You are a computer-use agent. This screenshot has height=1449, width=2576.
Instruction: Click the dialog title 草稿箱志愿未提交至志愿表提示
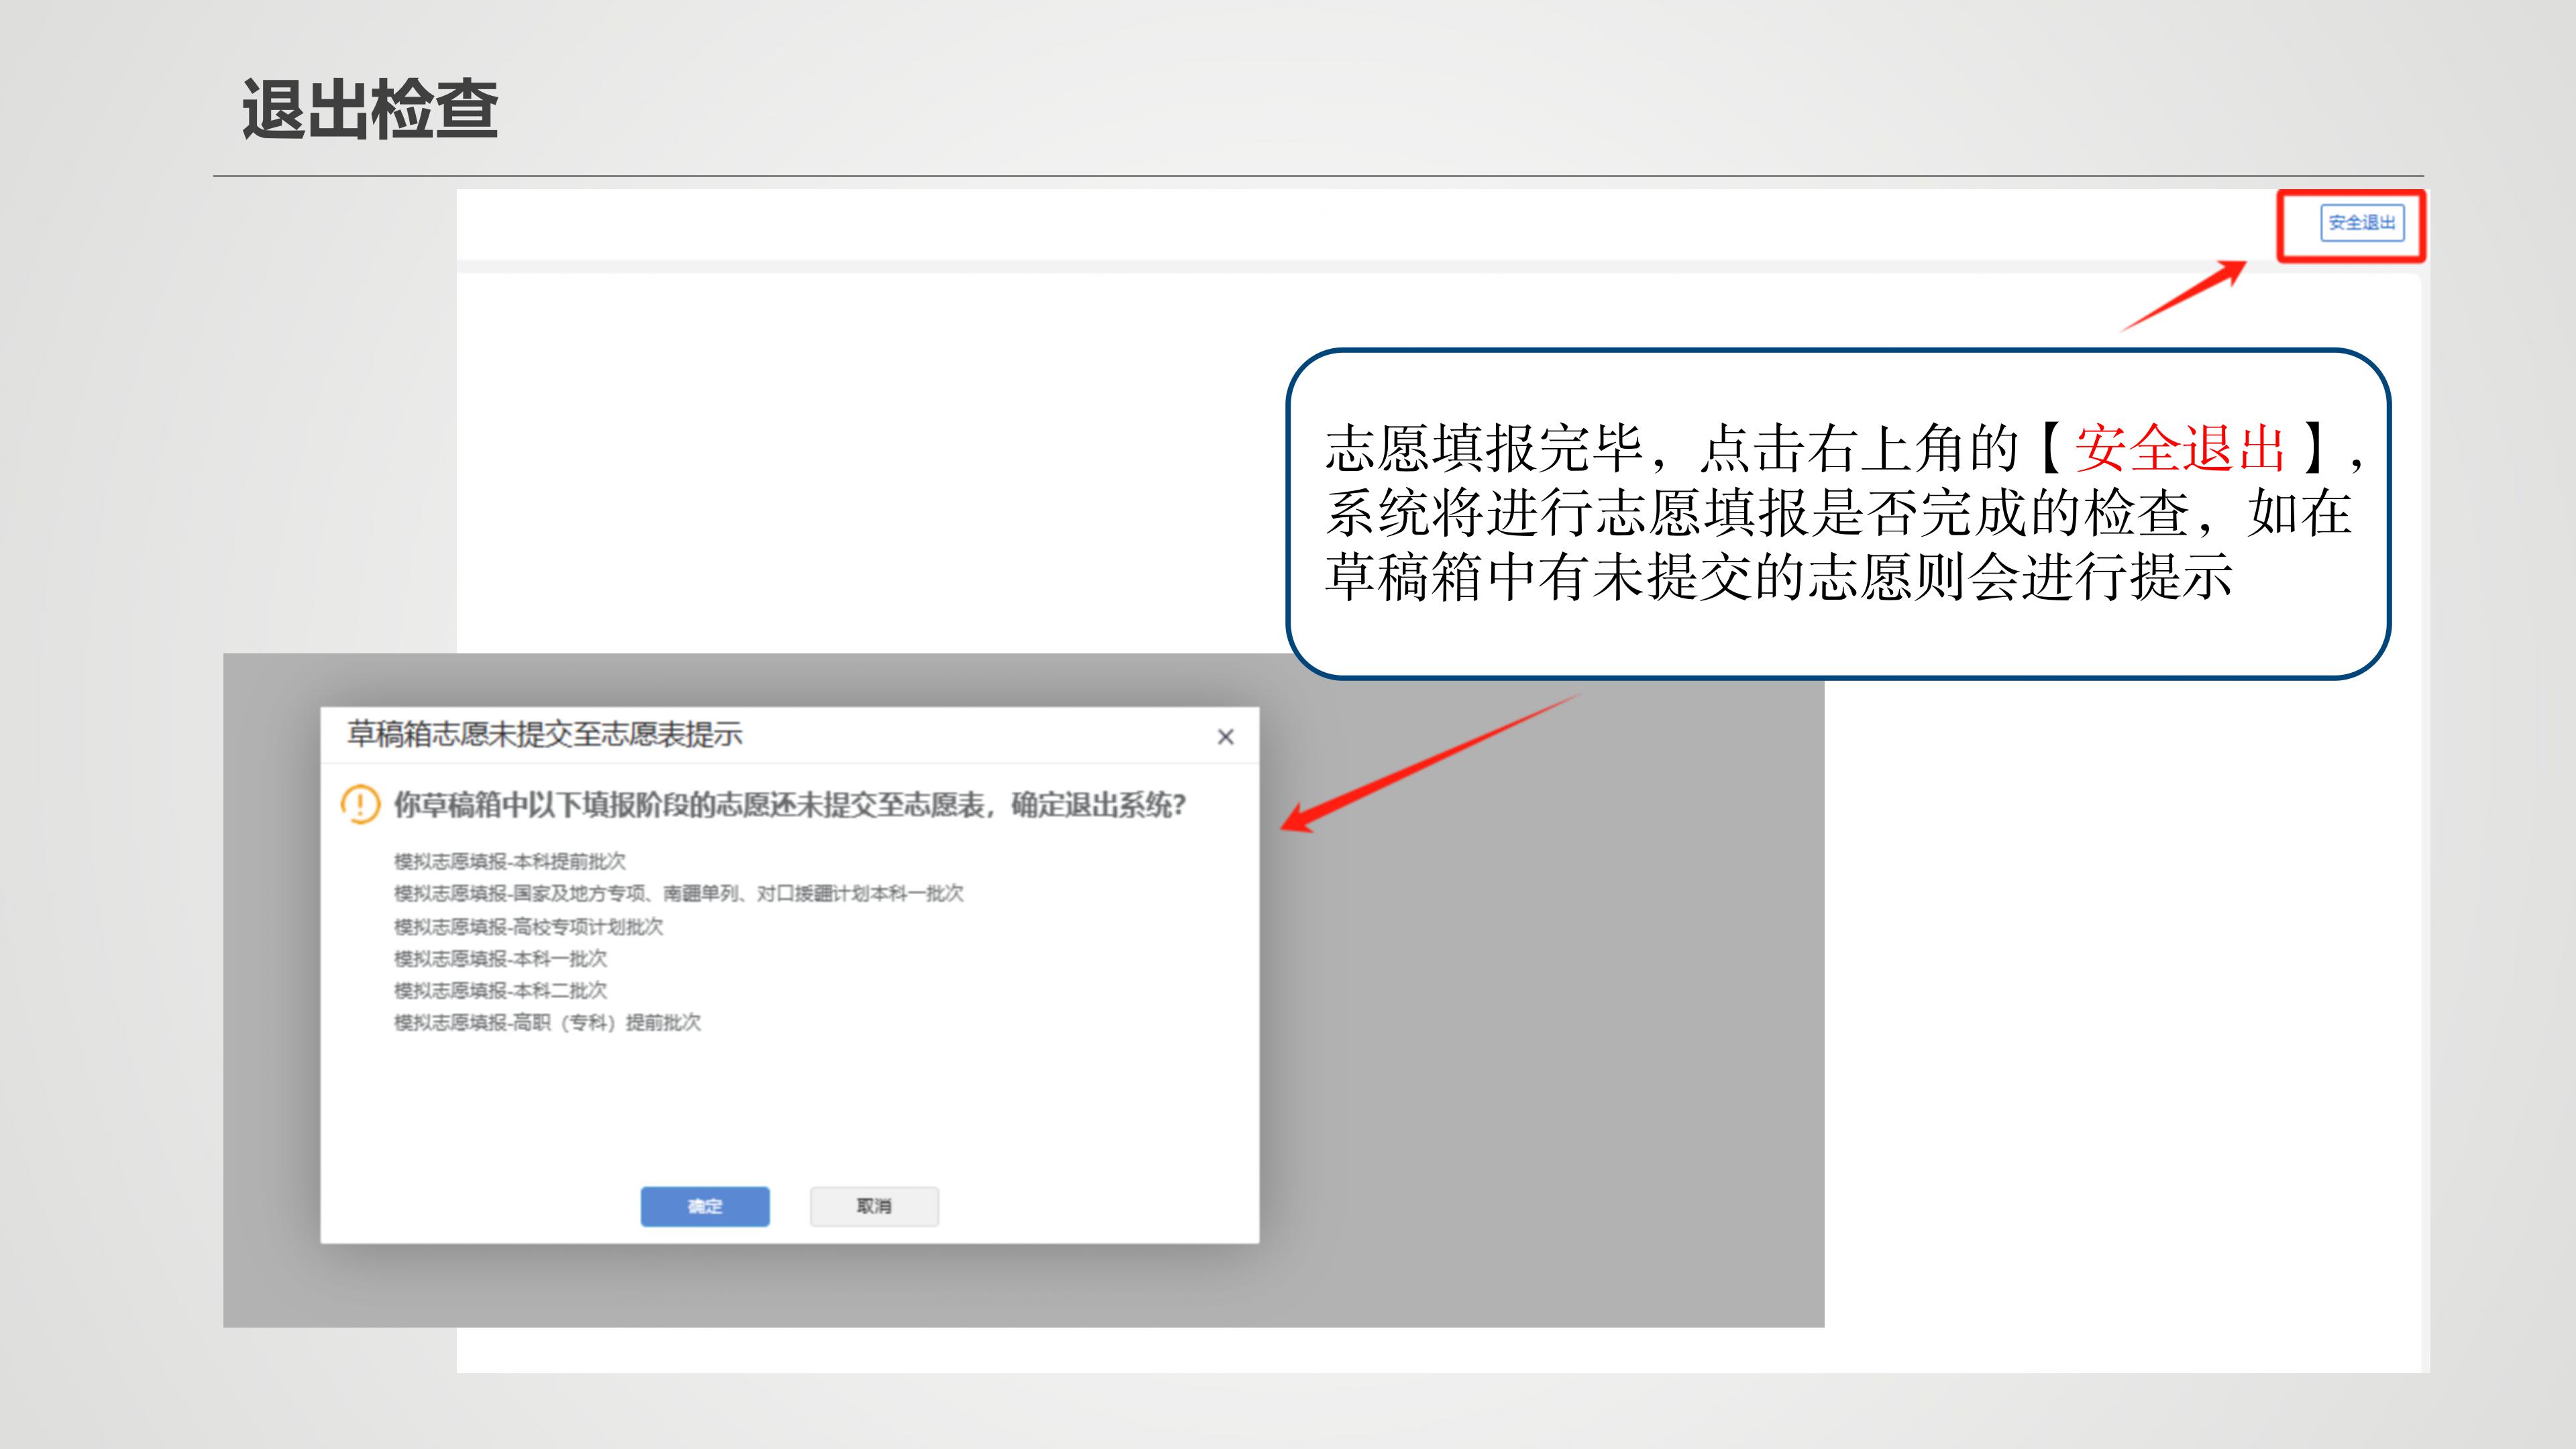(x=545, y=735)
